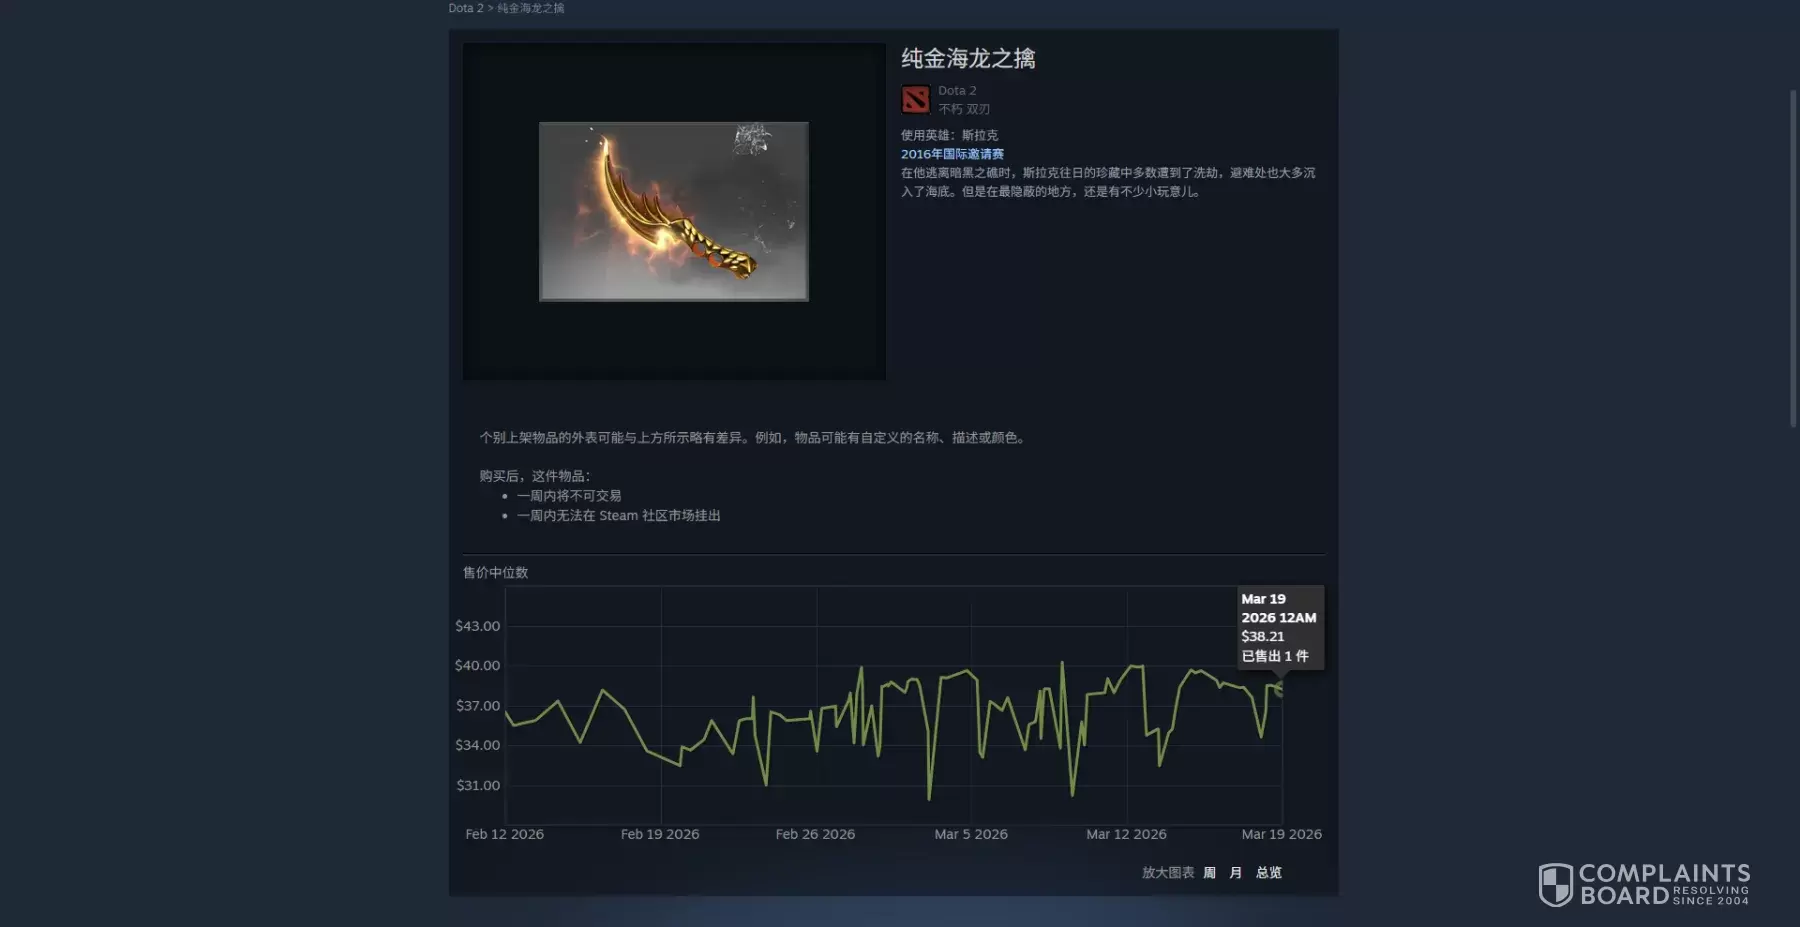The image size is (1800, 927).
Task: Open the golden blade item image
Action: pos(673,211)
